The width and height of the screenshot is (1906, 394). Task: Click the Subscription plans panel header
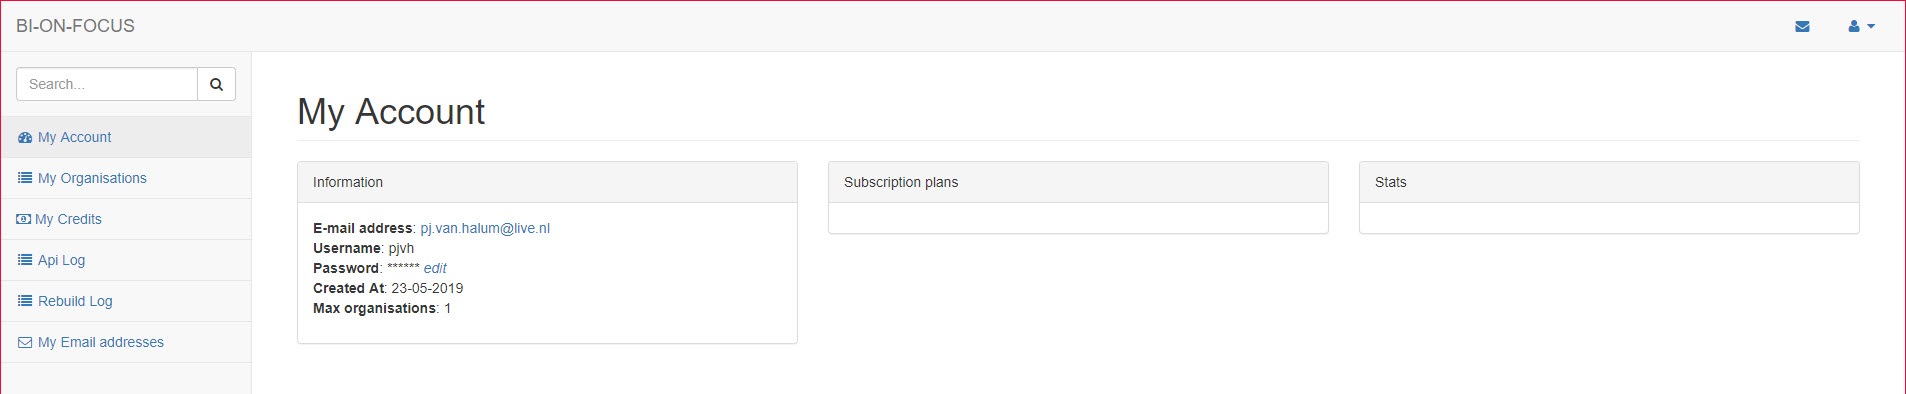coord(1078,182)
